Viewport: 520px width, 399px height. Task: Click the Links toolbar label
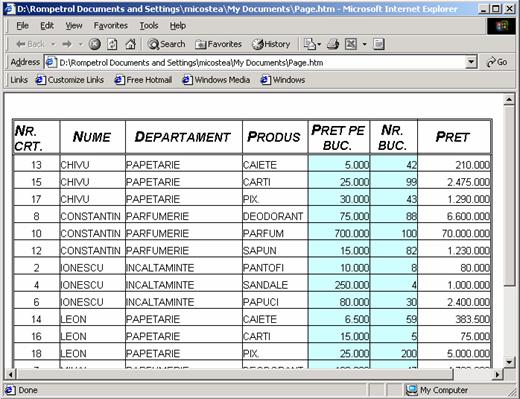click(19, 80)
